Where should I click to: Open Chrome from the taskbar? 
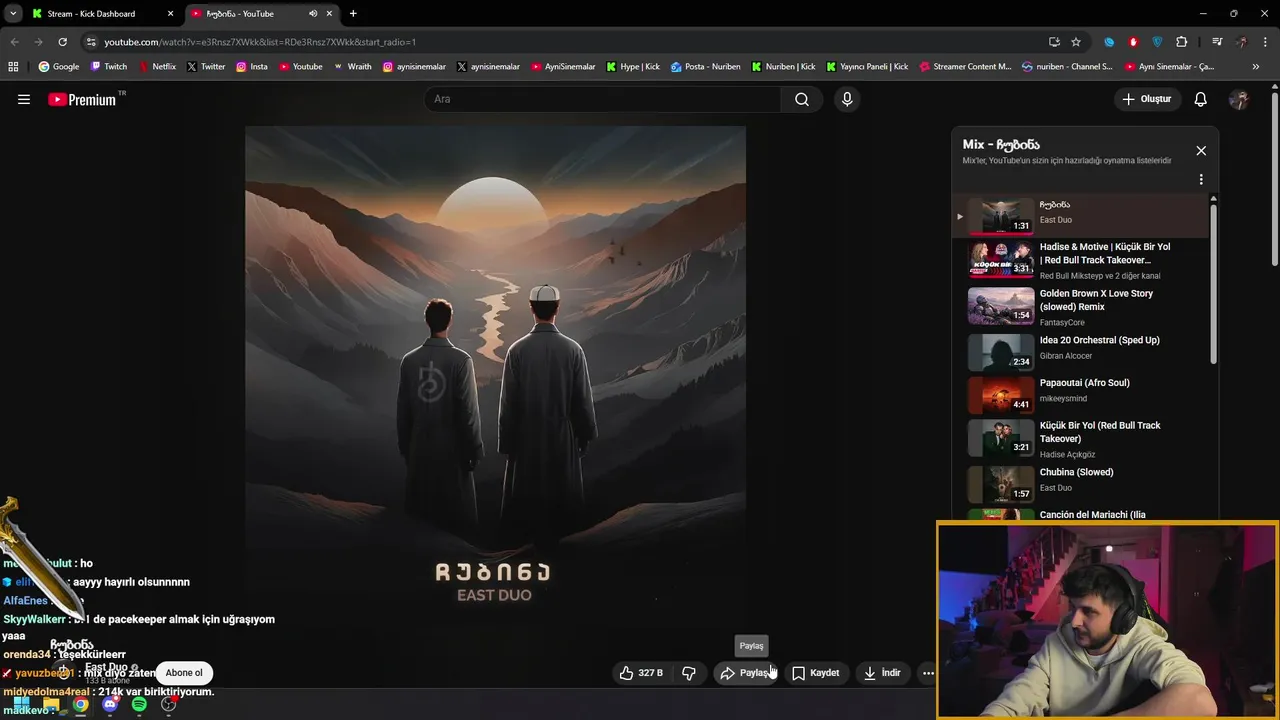point(80,704)
